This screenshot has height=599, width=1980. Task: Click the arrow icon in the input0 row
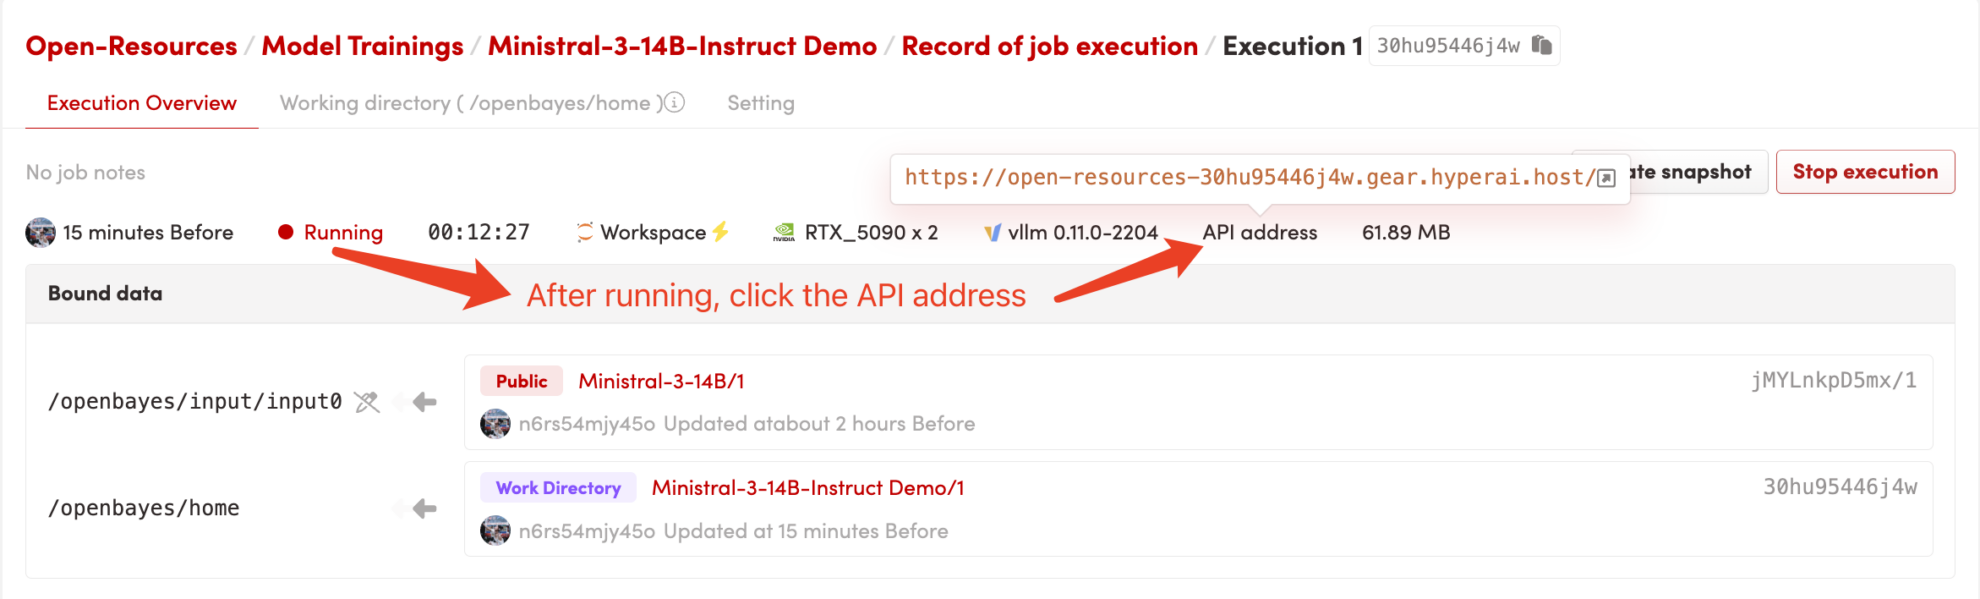click(x=424, y=402)
